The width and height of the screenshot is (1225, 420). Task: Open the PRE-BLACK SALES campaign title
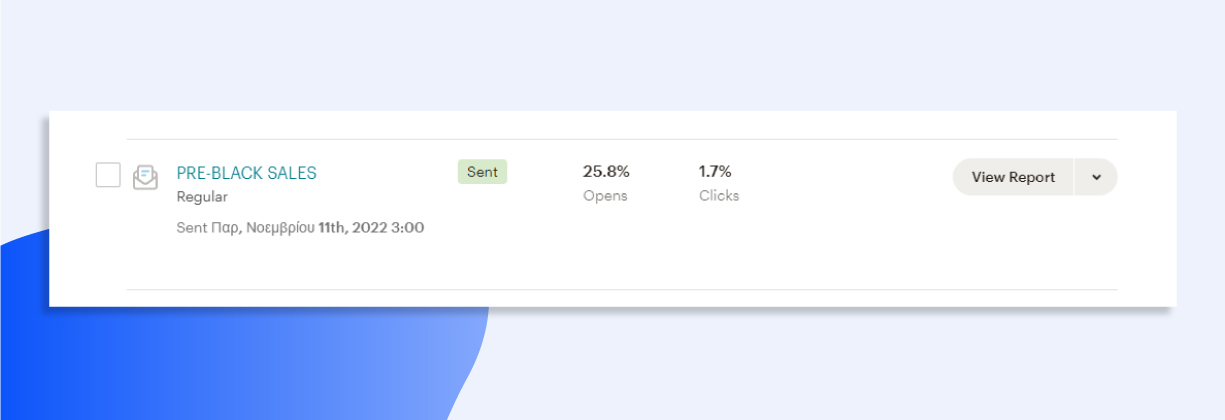click(246, 173)
